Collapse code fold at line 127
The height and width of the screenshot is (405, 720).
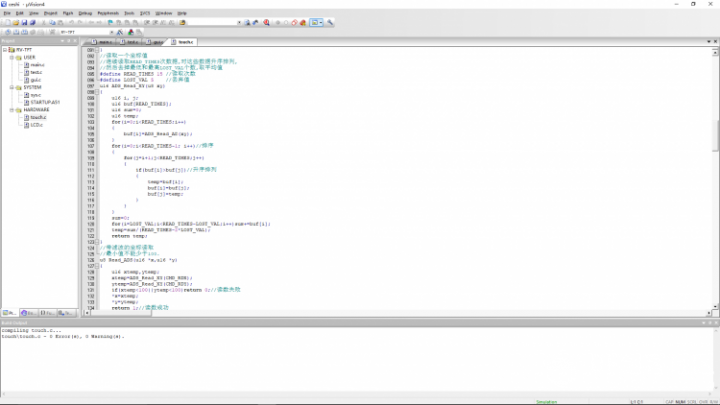[97, 266]
